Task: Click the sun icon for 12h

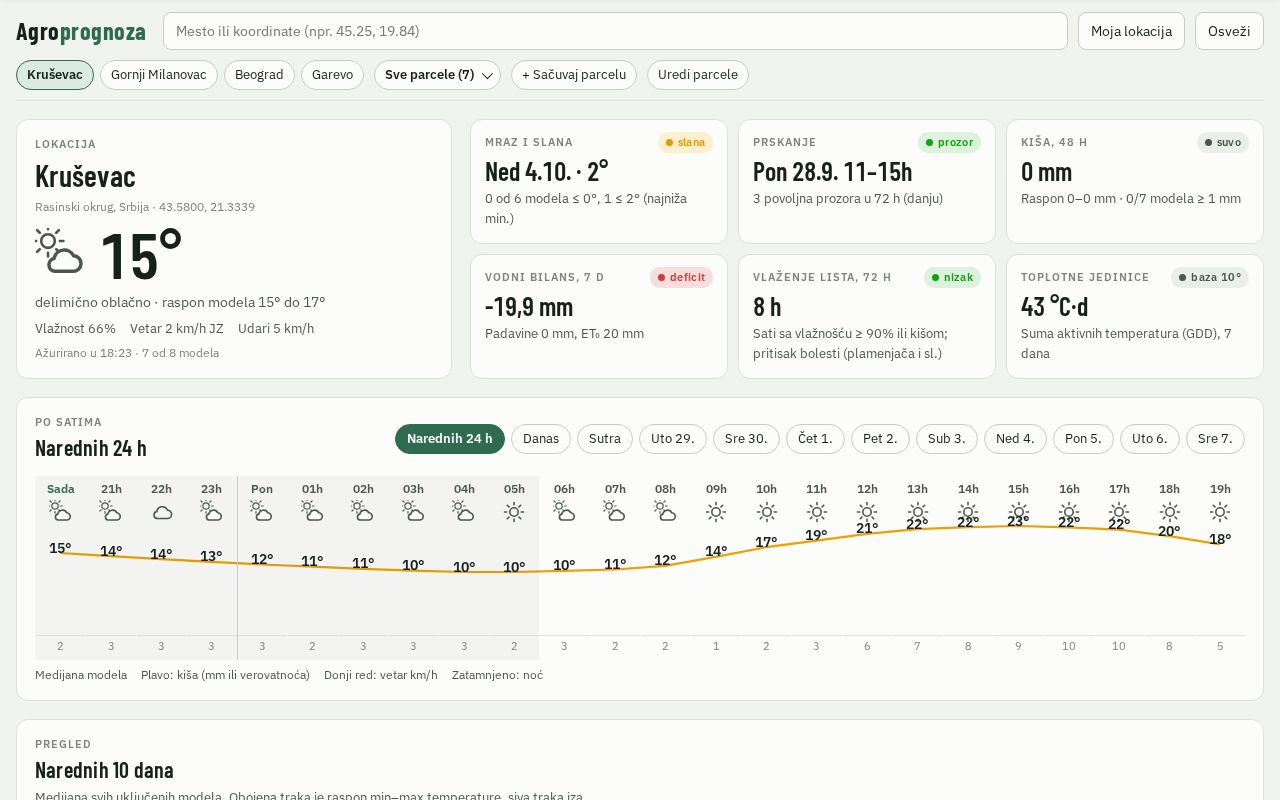Action: pos(867,512)
